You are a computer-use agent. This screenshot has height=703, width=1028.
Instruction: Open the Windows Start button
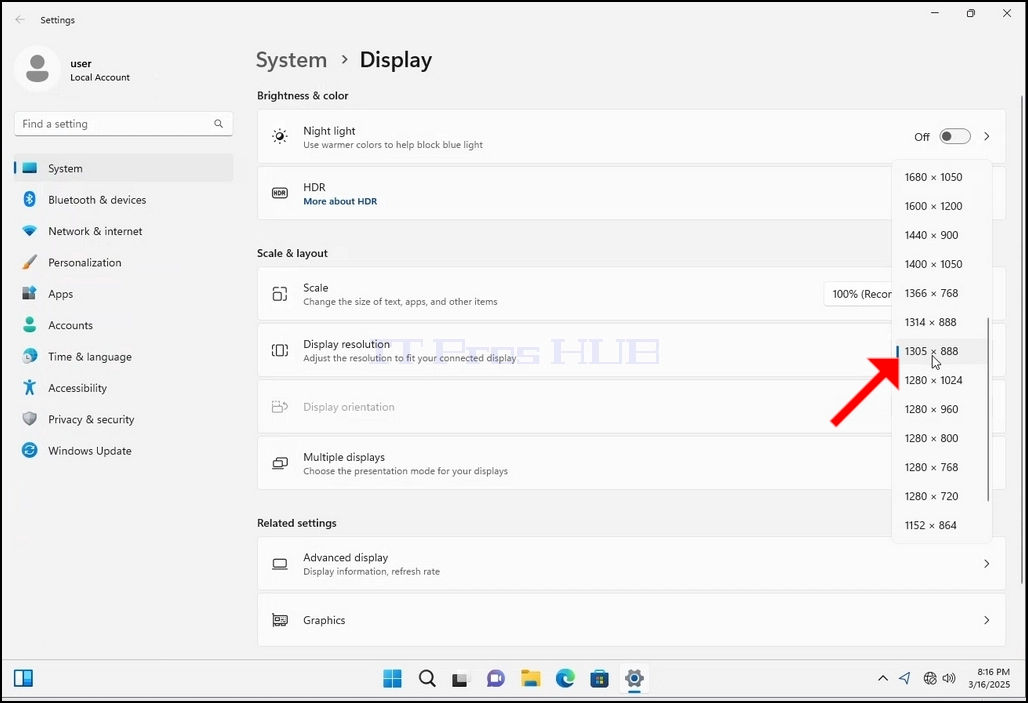point(392,678)
